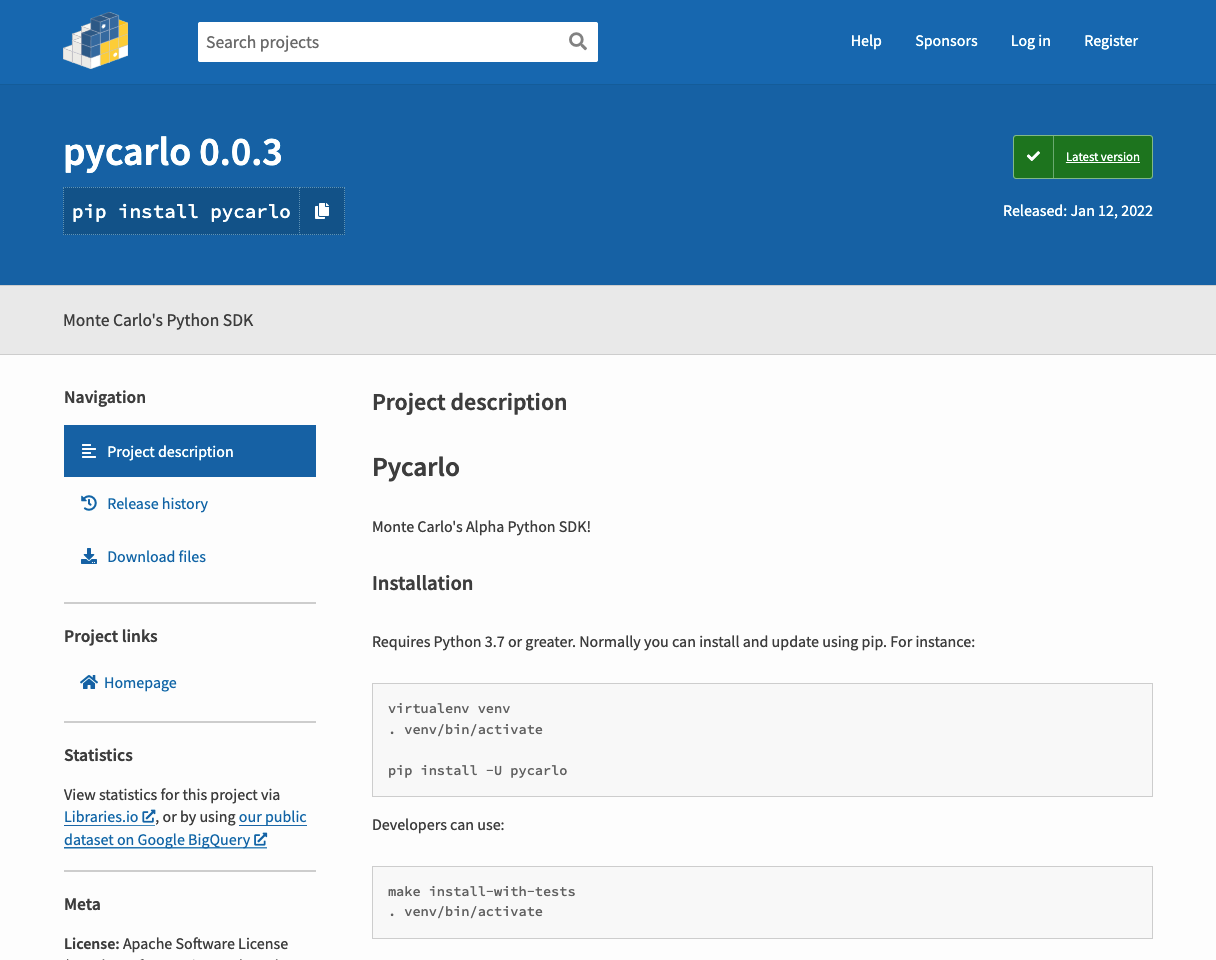Click 'pip install -U pycarlo' code line
Viewport: 1216px width, 960px height.
(x=477, y=770)
